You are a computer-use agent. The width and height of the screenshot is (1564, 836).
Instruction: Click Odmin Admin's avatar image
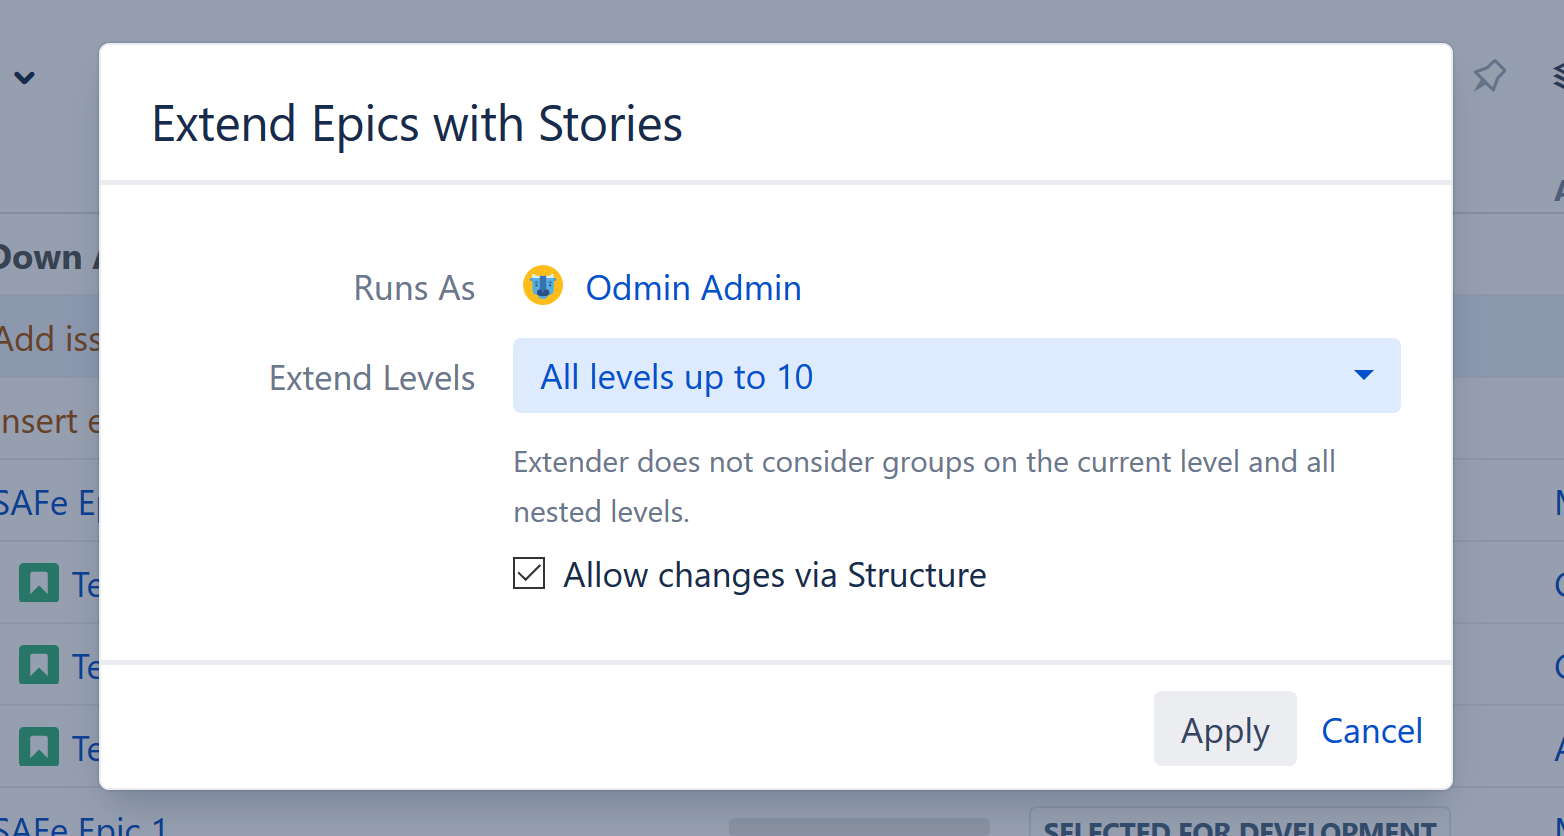pos(543,286)
